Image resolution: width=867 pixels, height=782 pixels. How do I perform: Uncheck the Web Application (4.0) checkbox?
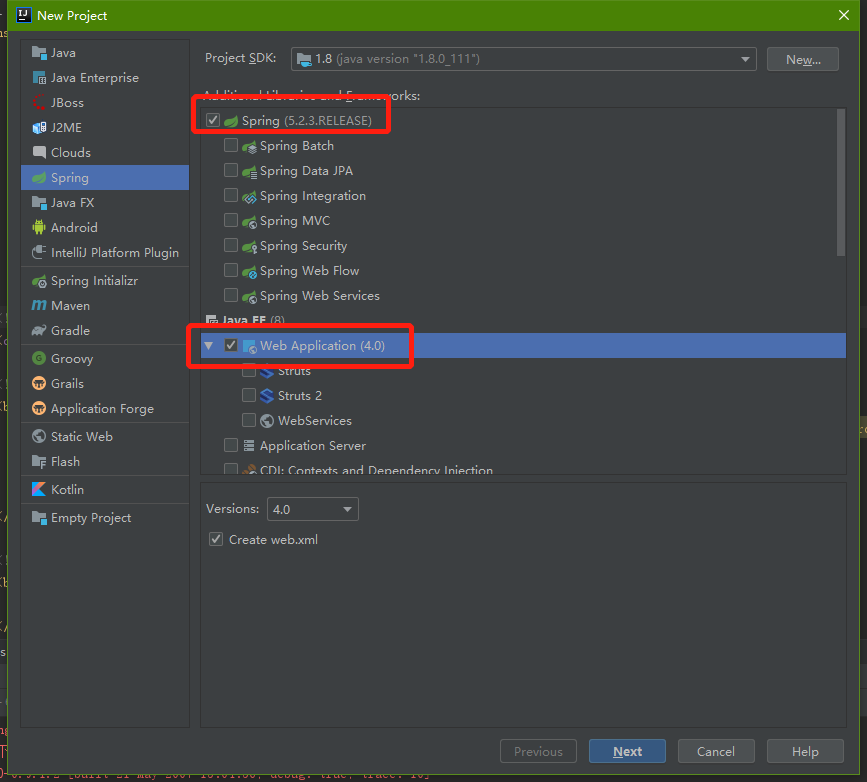(231, 345)
